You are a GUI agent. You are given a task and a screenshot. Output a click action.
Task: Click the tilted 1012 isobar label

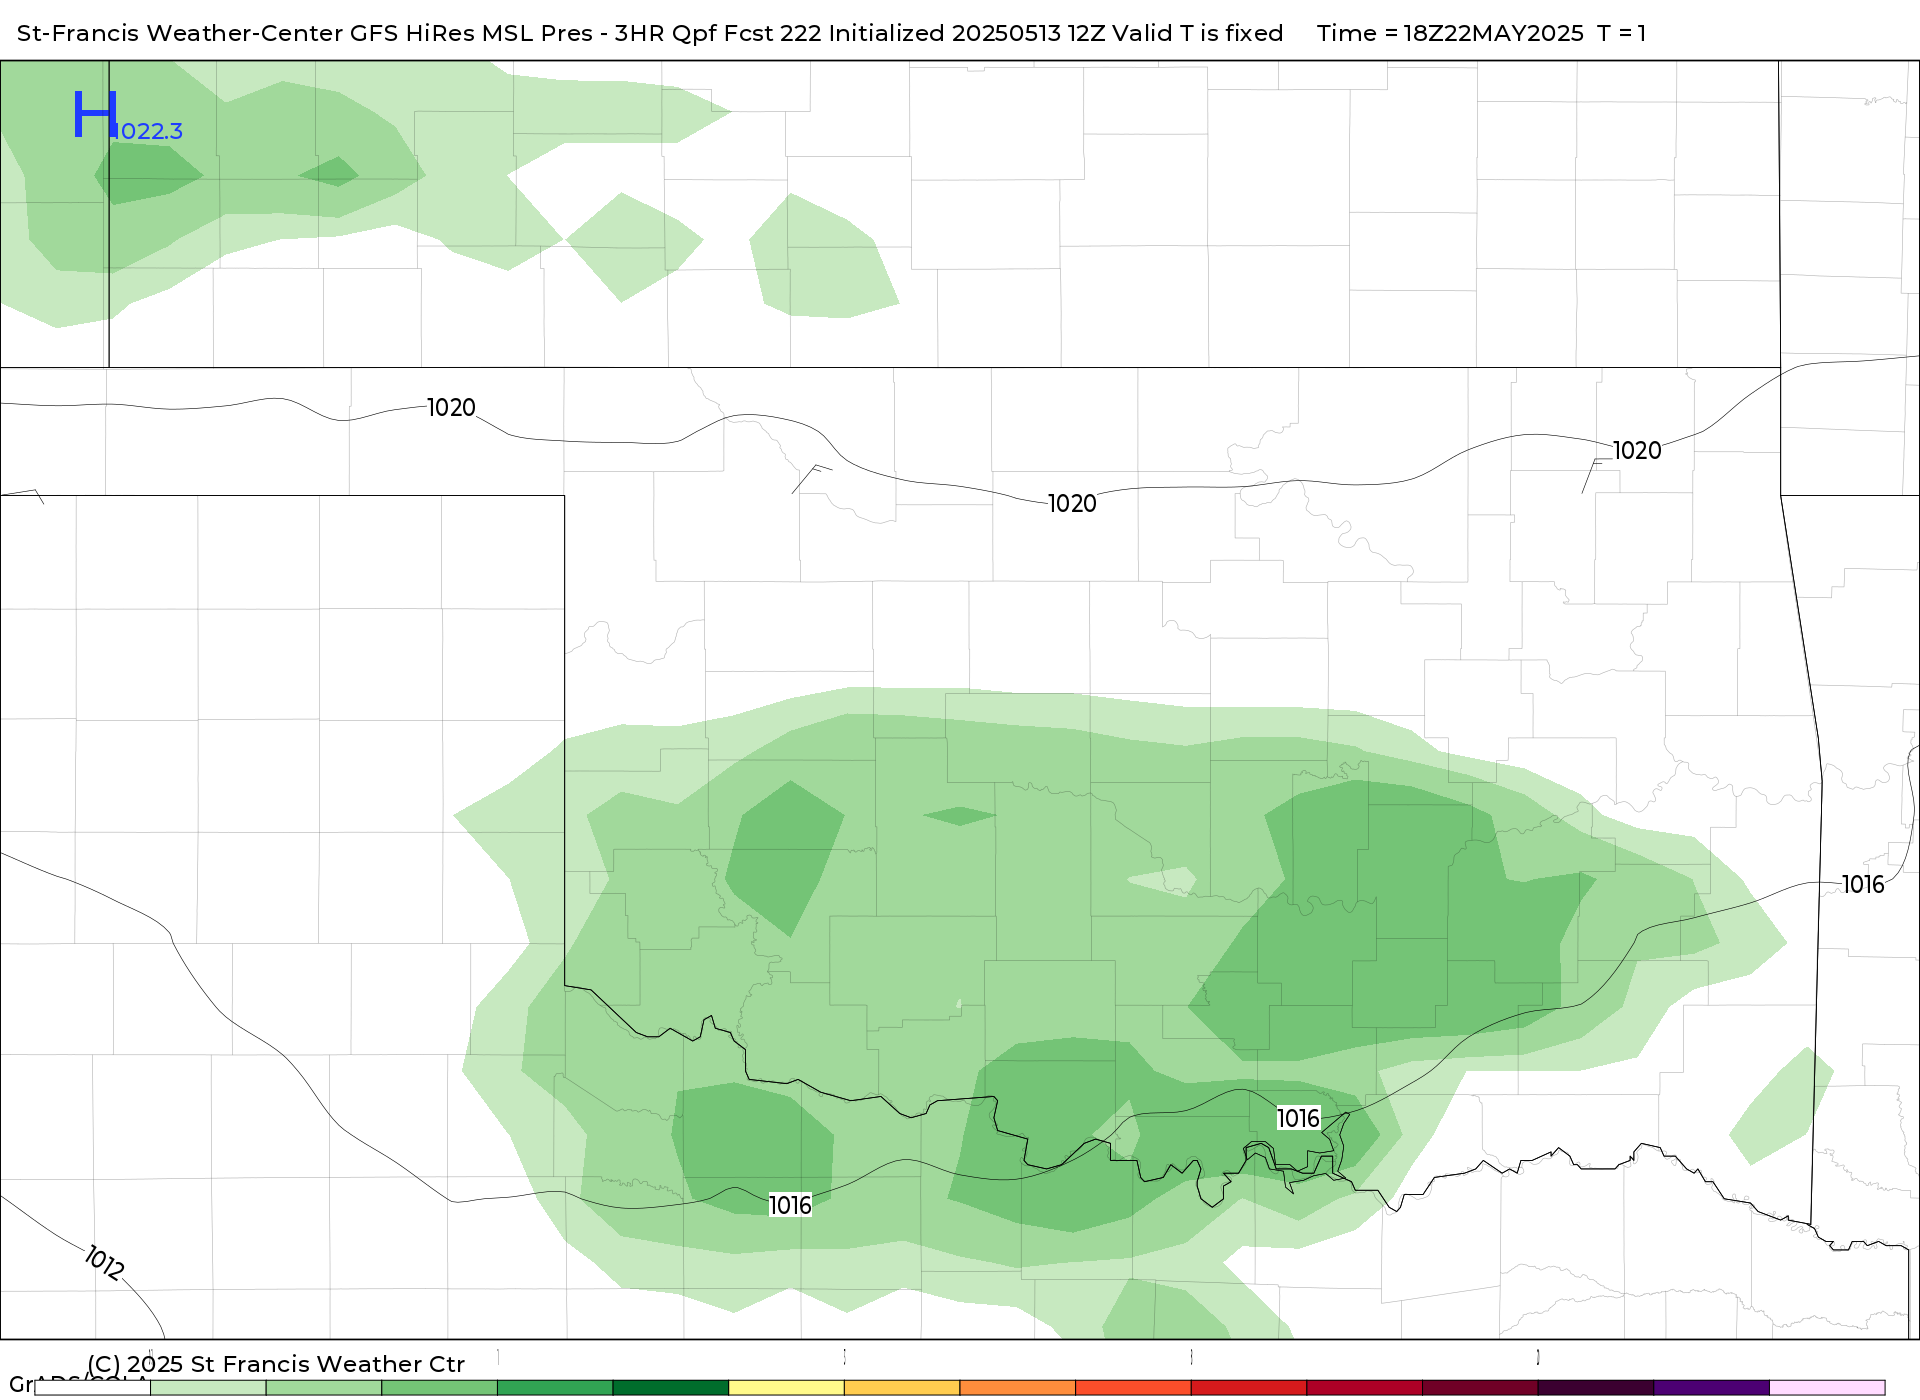(104, 1262)
